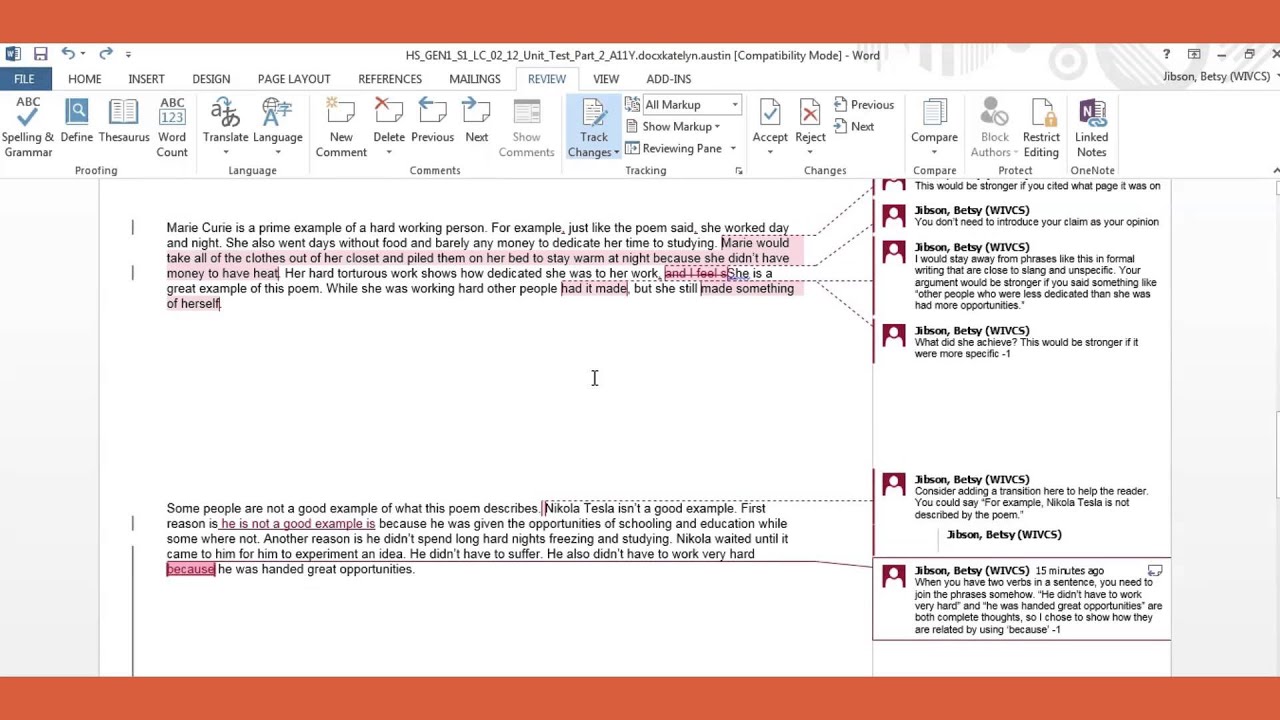
Task: Click the Show Comments button
Action: [x=526, y=127]
